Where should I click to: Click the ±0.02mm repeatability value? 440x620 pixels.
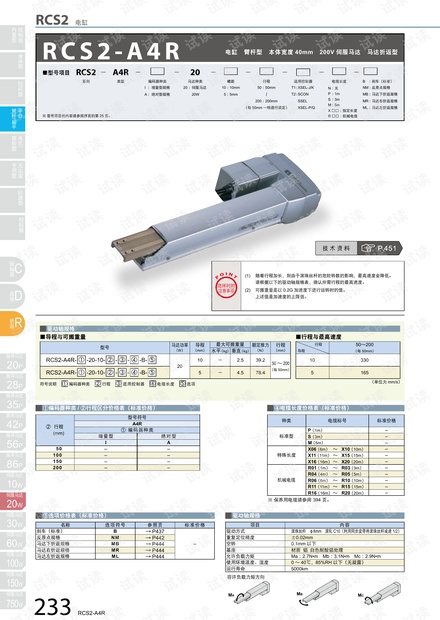302,537
